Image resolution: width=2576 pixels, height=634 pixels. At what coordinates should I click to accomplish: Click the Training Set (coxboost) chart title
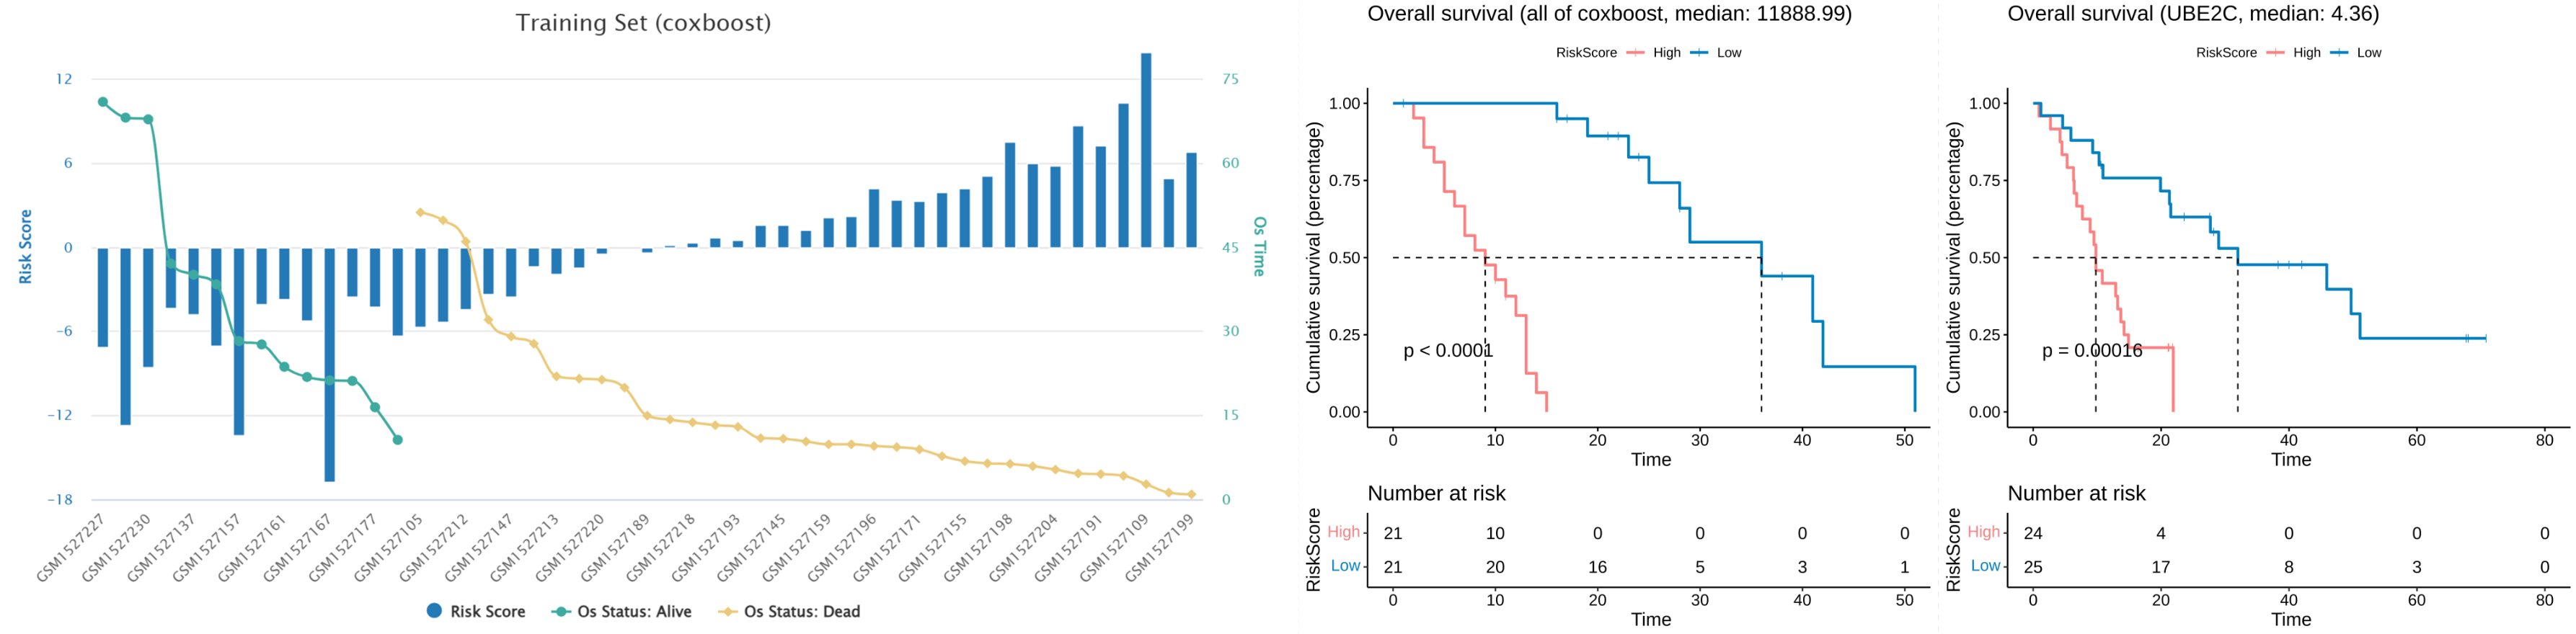(643, 23)
